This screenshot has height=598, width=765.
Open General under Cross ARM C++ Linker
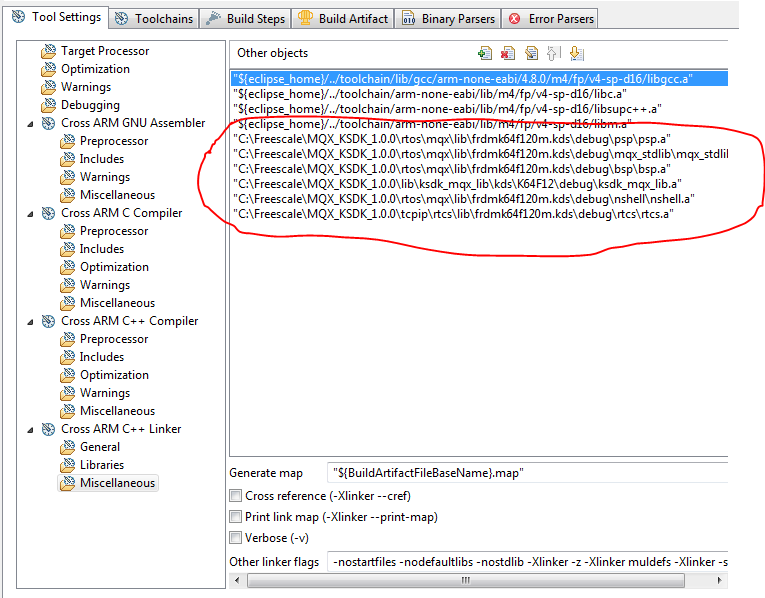pyautogui.click(x=90, y=448)
